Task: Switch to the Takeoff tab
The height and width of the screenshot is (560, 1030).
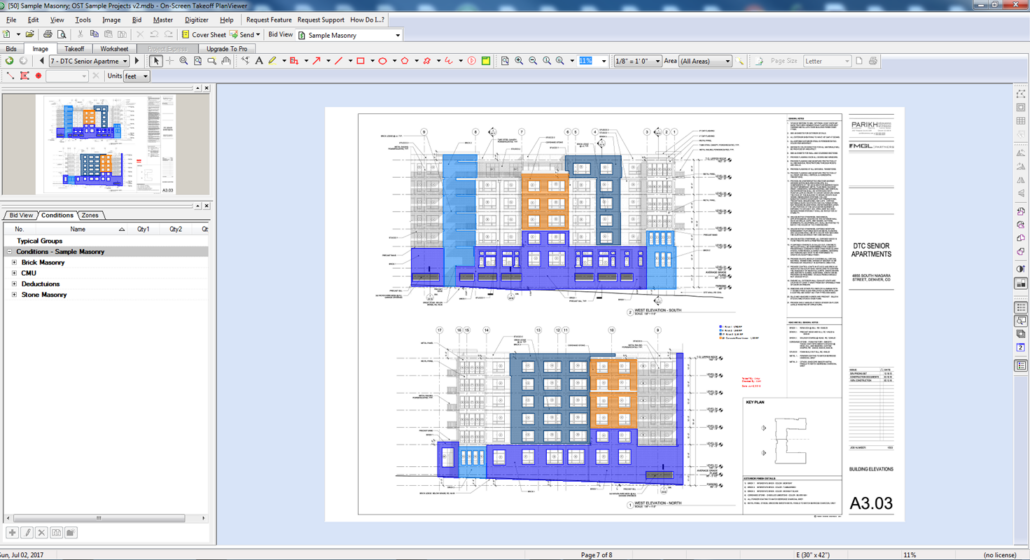Action: 74,48
